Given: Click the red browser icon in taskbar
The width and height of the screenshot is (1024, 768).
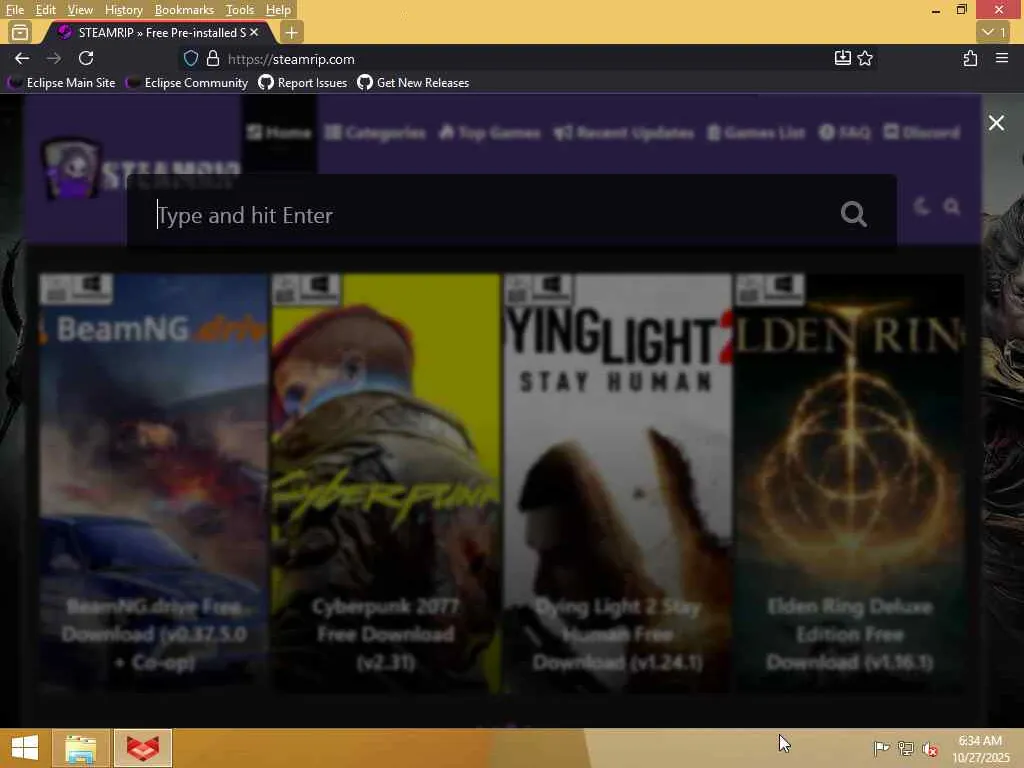Looking at the screenshot, I should 143,748.
